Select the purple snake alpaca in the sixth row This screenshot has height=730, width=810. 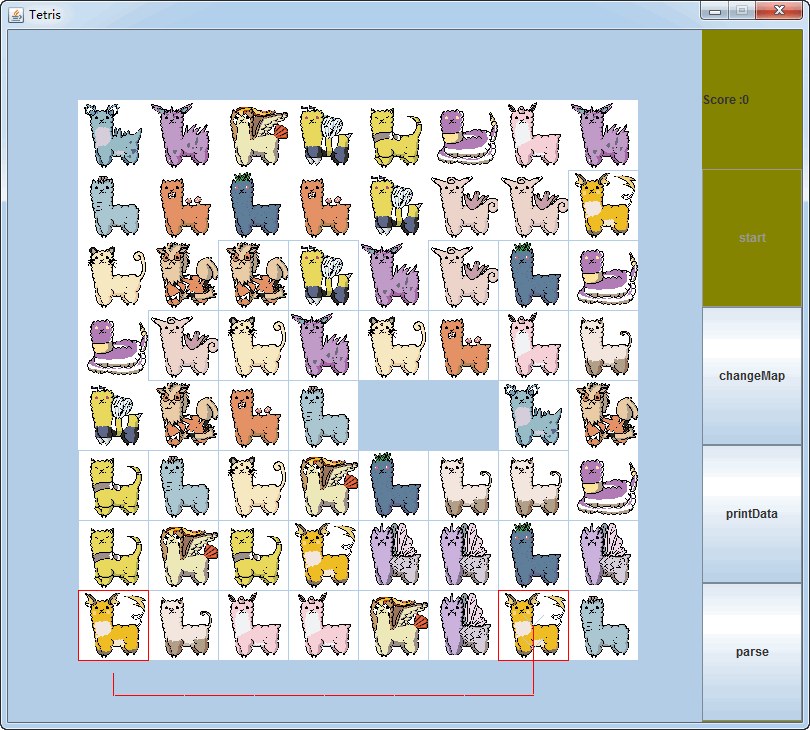603,486
